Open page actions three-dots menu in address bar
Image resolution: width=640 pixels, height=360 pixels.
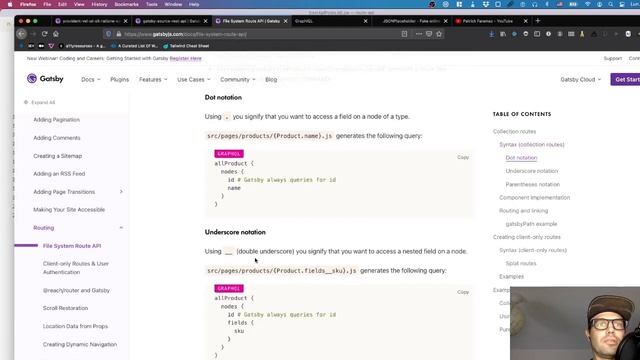[419, 34]
